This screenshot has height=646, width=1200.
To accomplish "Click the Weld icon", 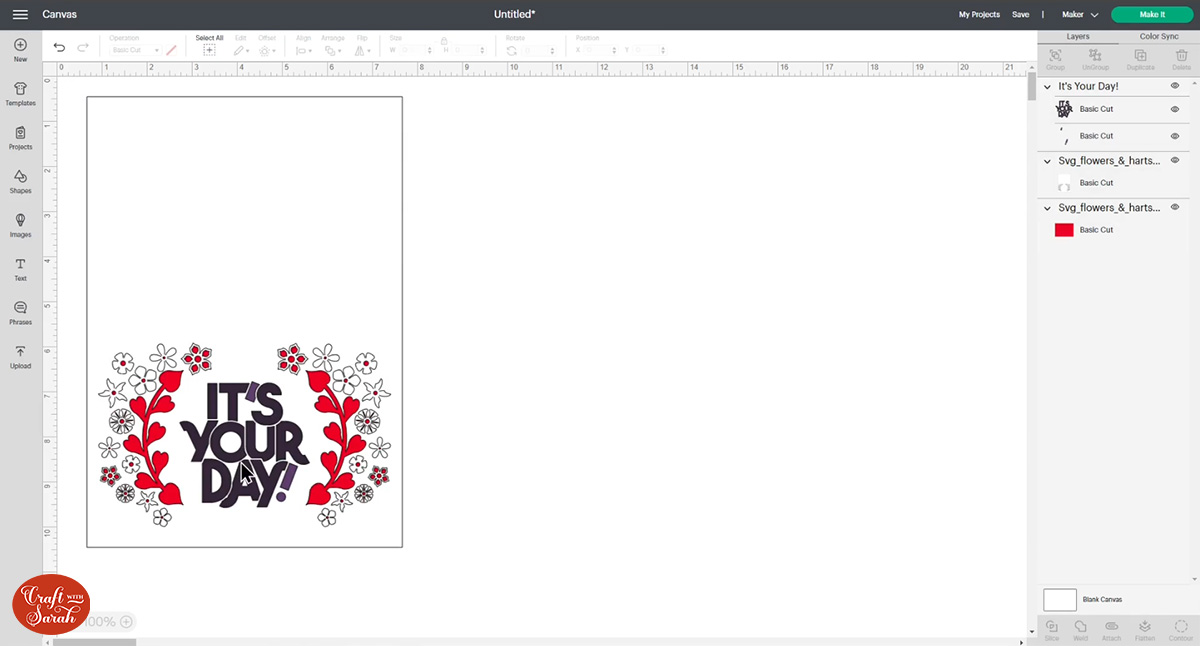I will (x=1081, y=627).
